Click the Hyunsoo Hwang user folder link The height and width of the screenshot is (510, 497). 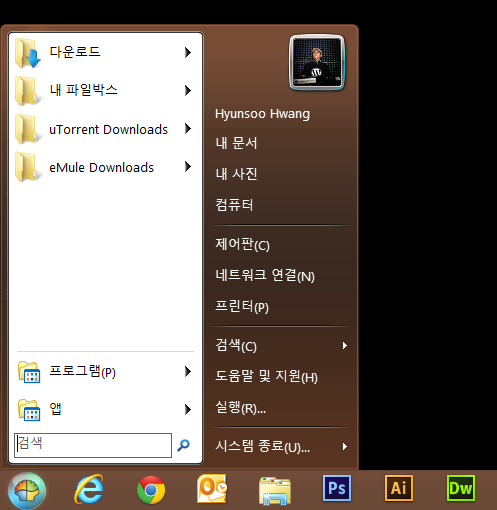262,114
